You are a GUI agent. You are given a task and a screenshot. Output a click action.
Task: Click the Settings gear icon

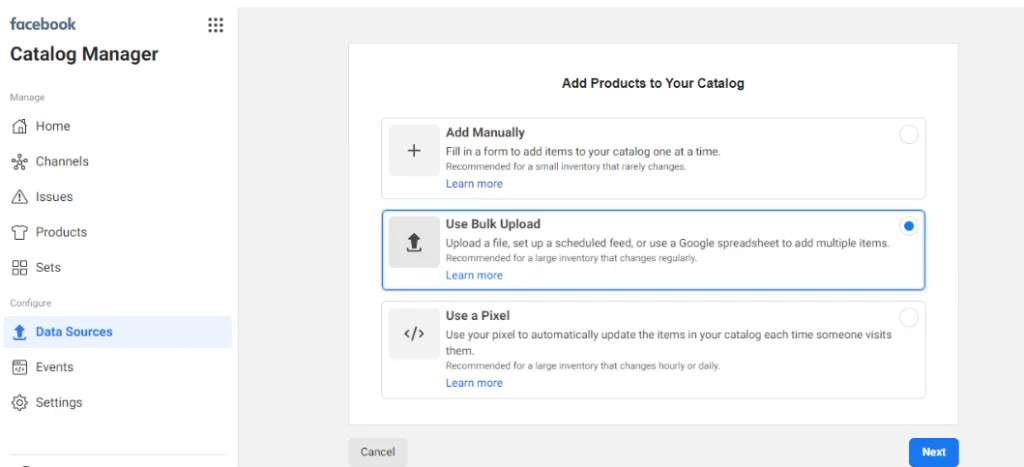pyautogui.click(x=19, y=403)
